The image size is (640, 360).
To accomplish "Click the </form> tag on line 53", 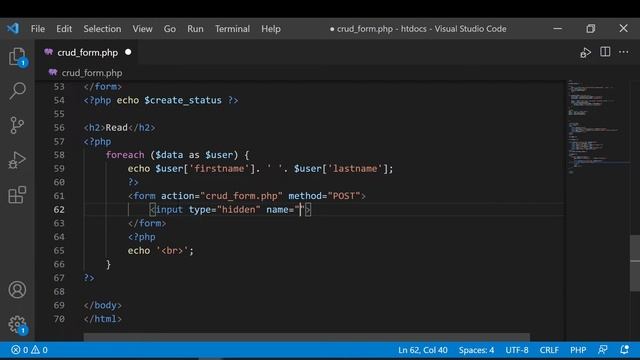I will [x=102, y=87].
